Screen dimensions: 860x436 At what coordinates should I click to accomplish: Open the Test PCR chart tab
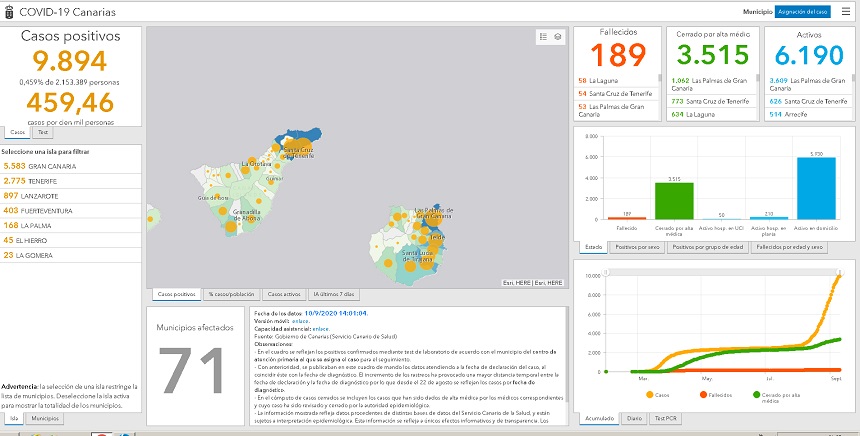[667, 418]
